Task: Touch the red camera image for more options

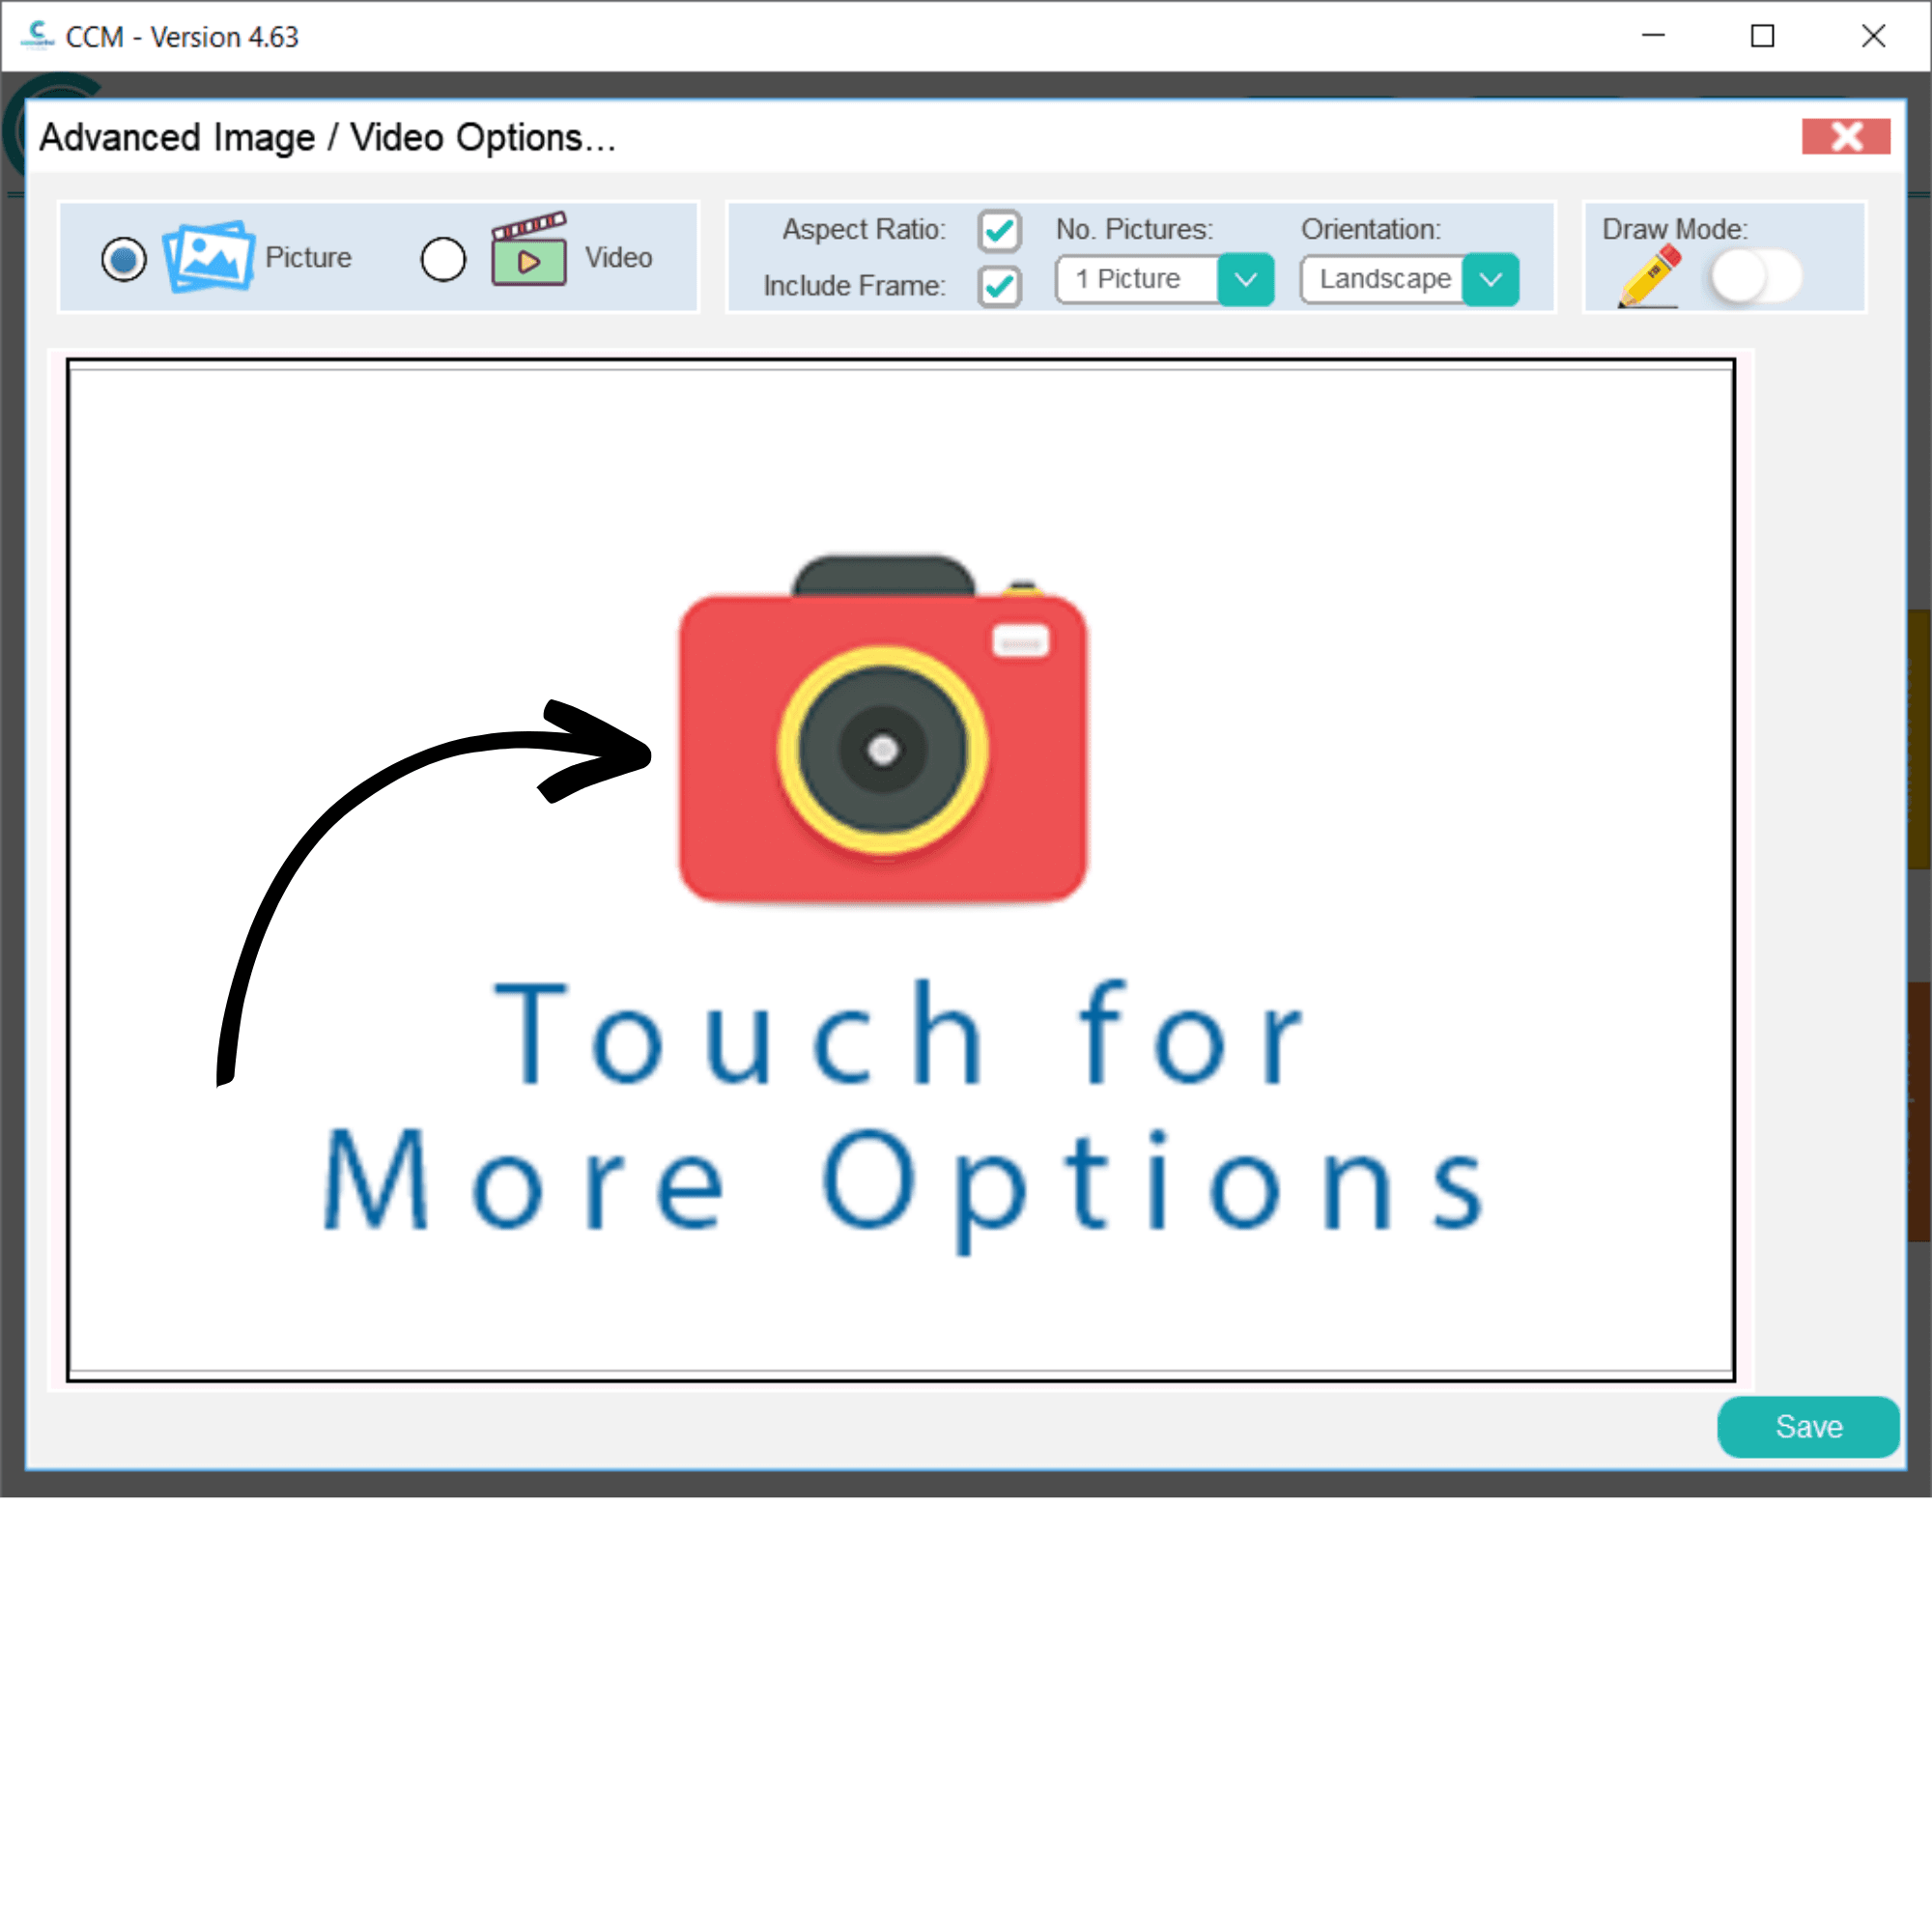Action: coord(883,730)
